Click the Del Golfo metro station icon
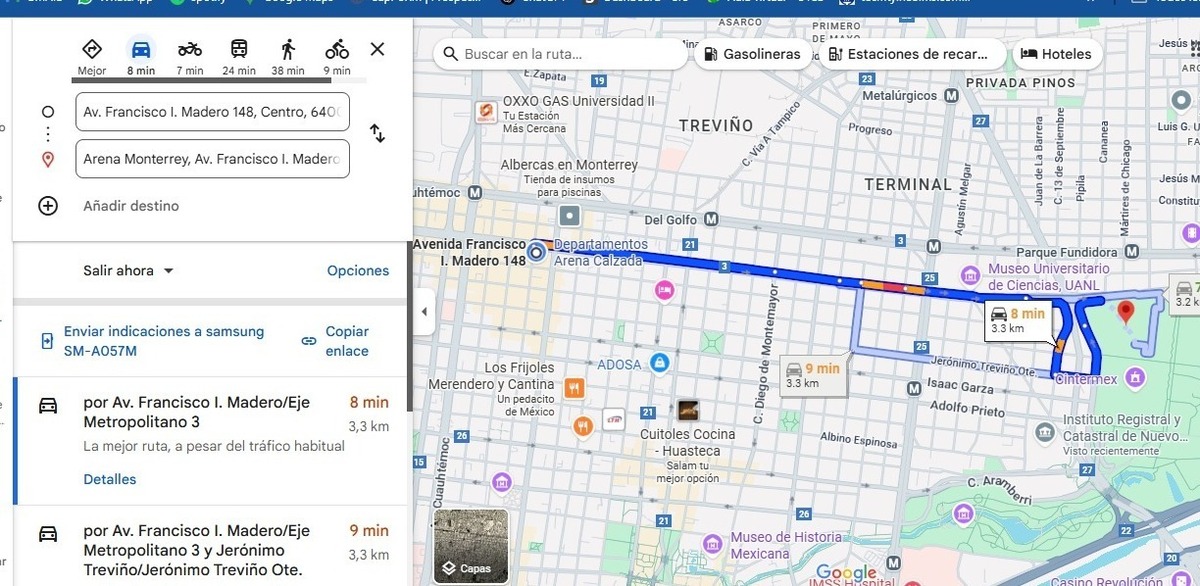 [711, 219]
